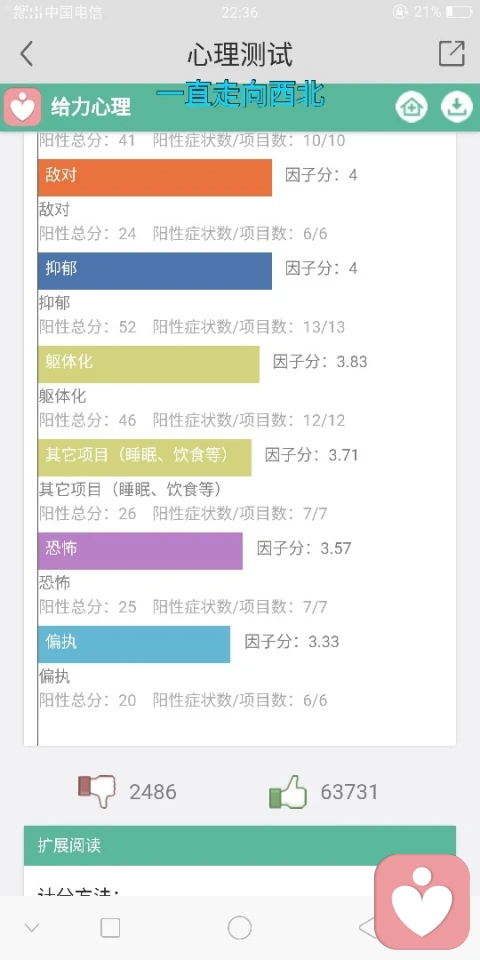Viewport: 480px width, 960px height.
Task: Select the purple 恐怖 bar
Action: [140, 551]
